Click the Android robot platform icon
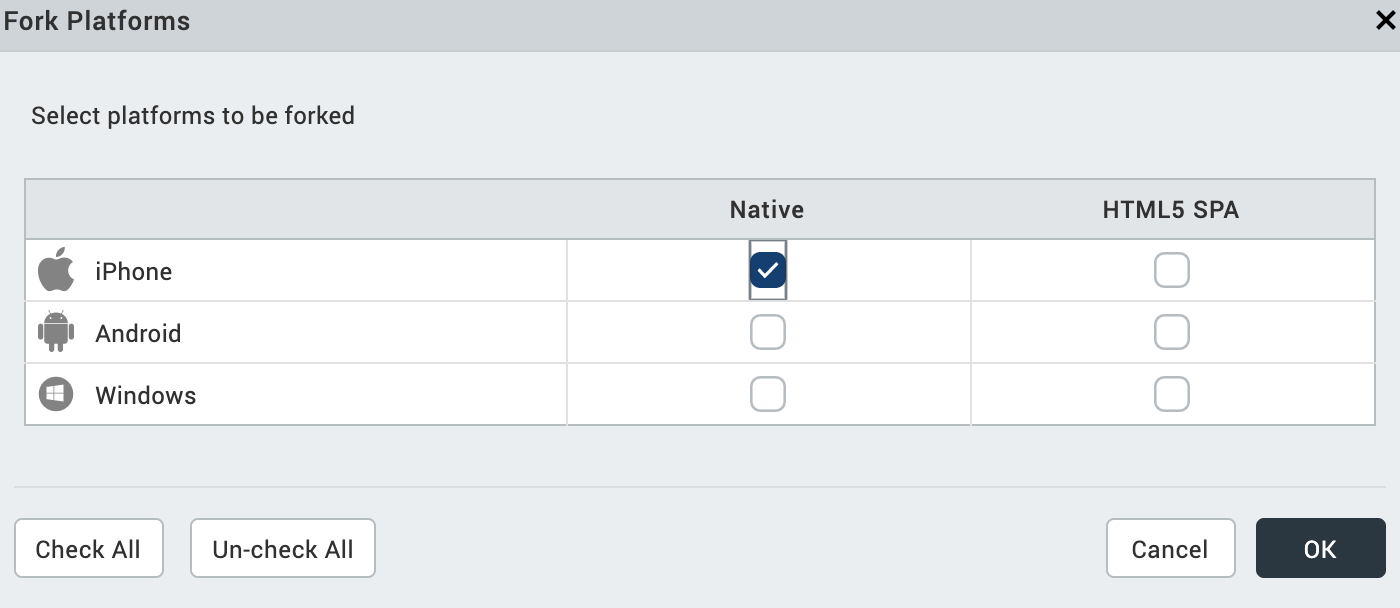The image size is (1400, 608). click(56, 332)
